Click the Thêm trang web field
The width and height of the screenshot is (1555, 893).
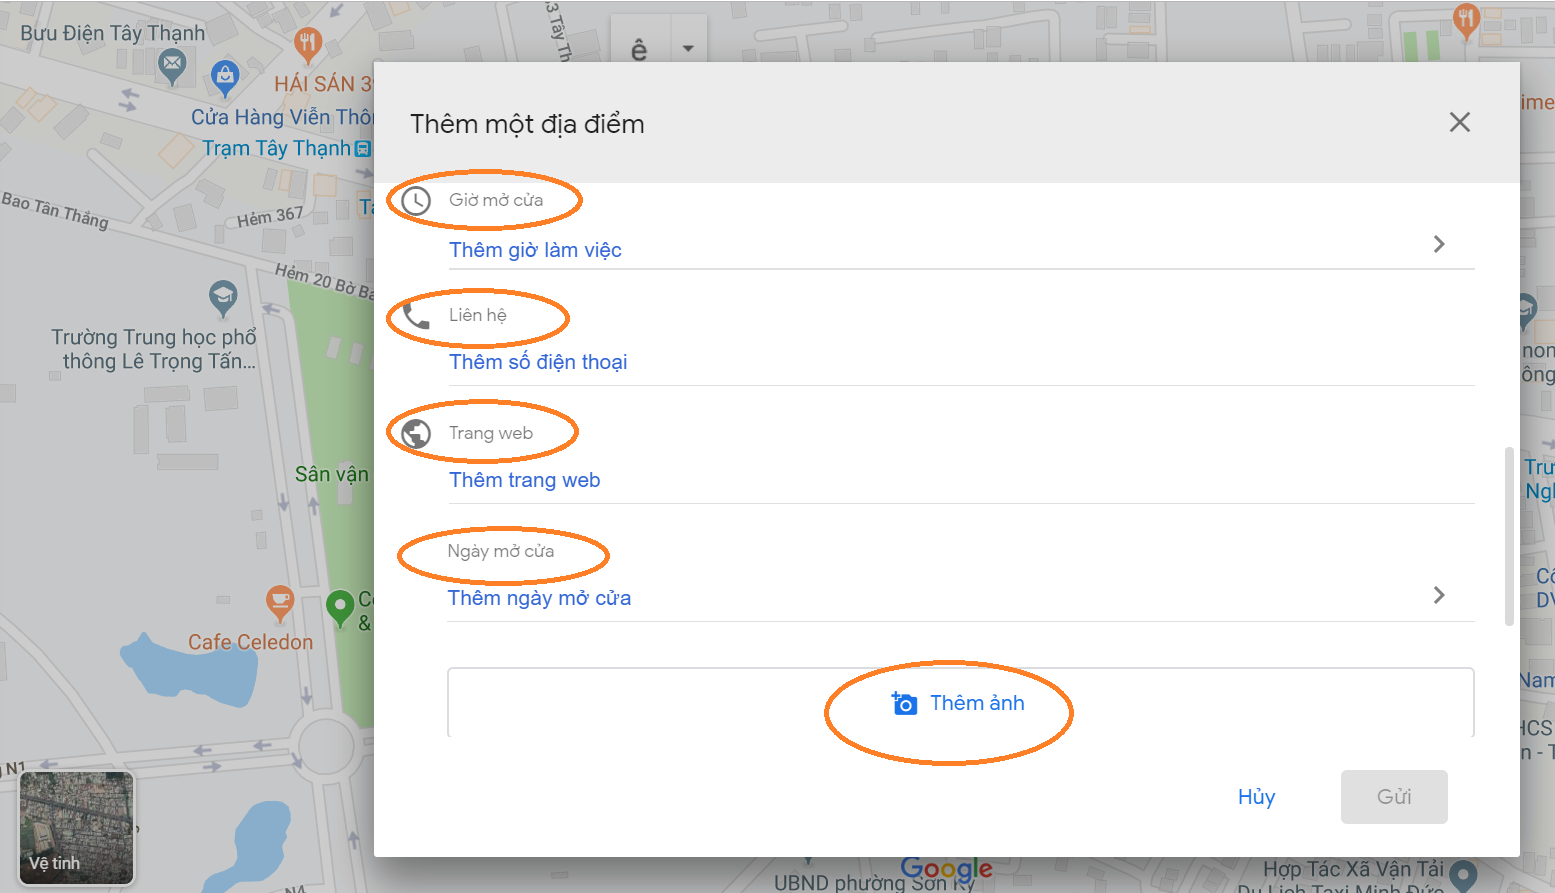[525, 480]
